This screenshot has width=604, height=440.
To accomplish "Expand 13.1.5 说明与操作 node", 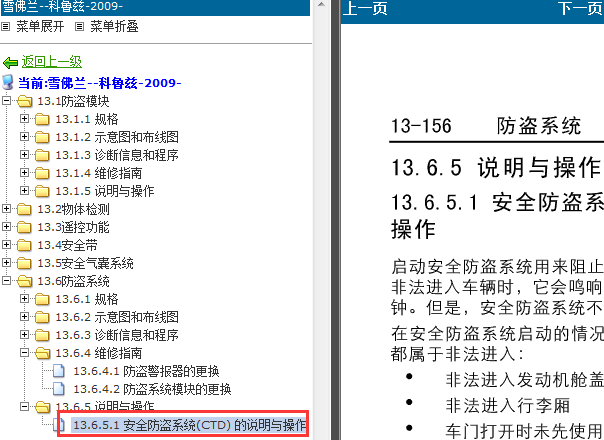I will (24, 191).
